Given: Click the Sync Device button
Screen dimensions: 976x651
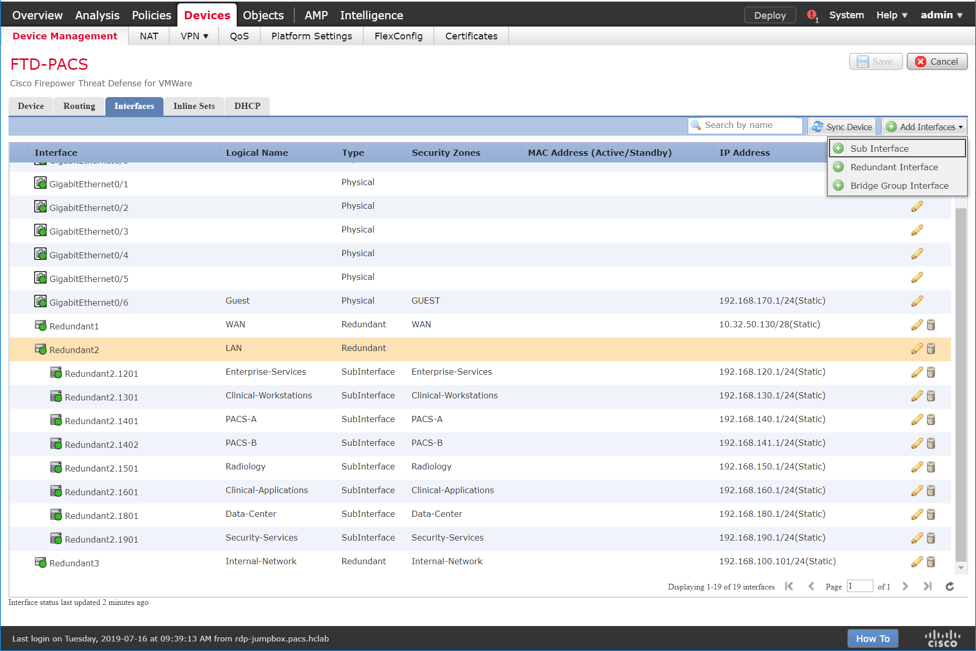Looking at the screenshot, I should pos(842,127).
